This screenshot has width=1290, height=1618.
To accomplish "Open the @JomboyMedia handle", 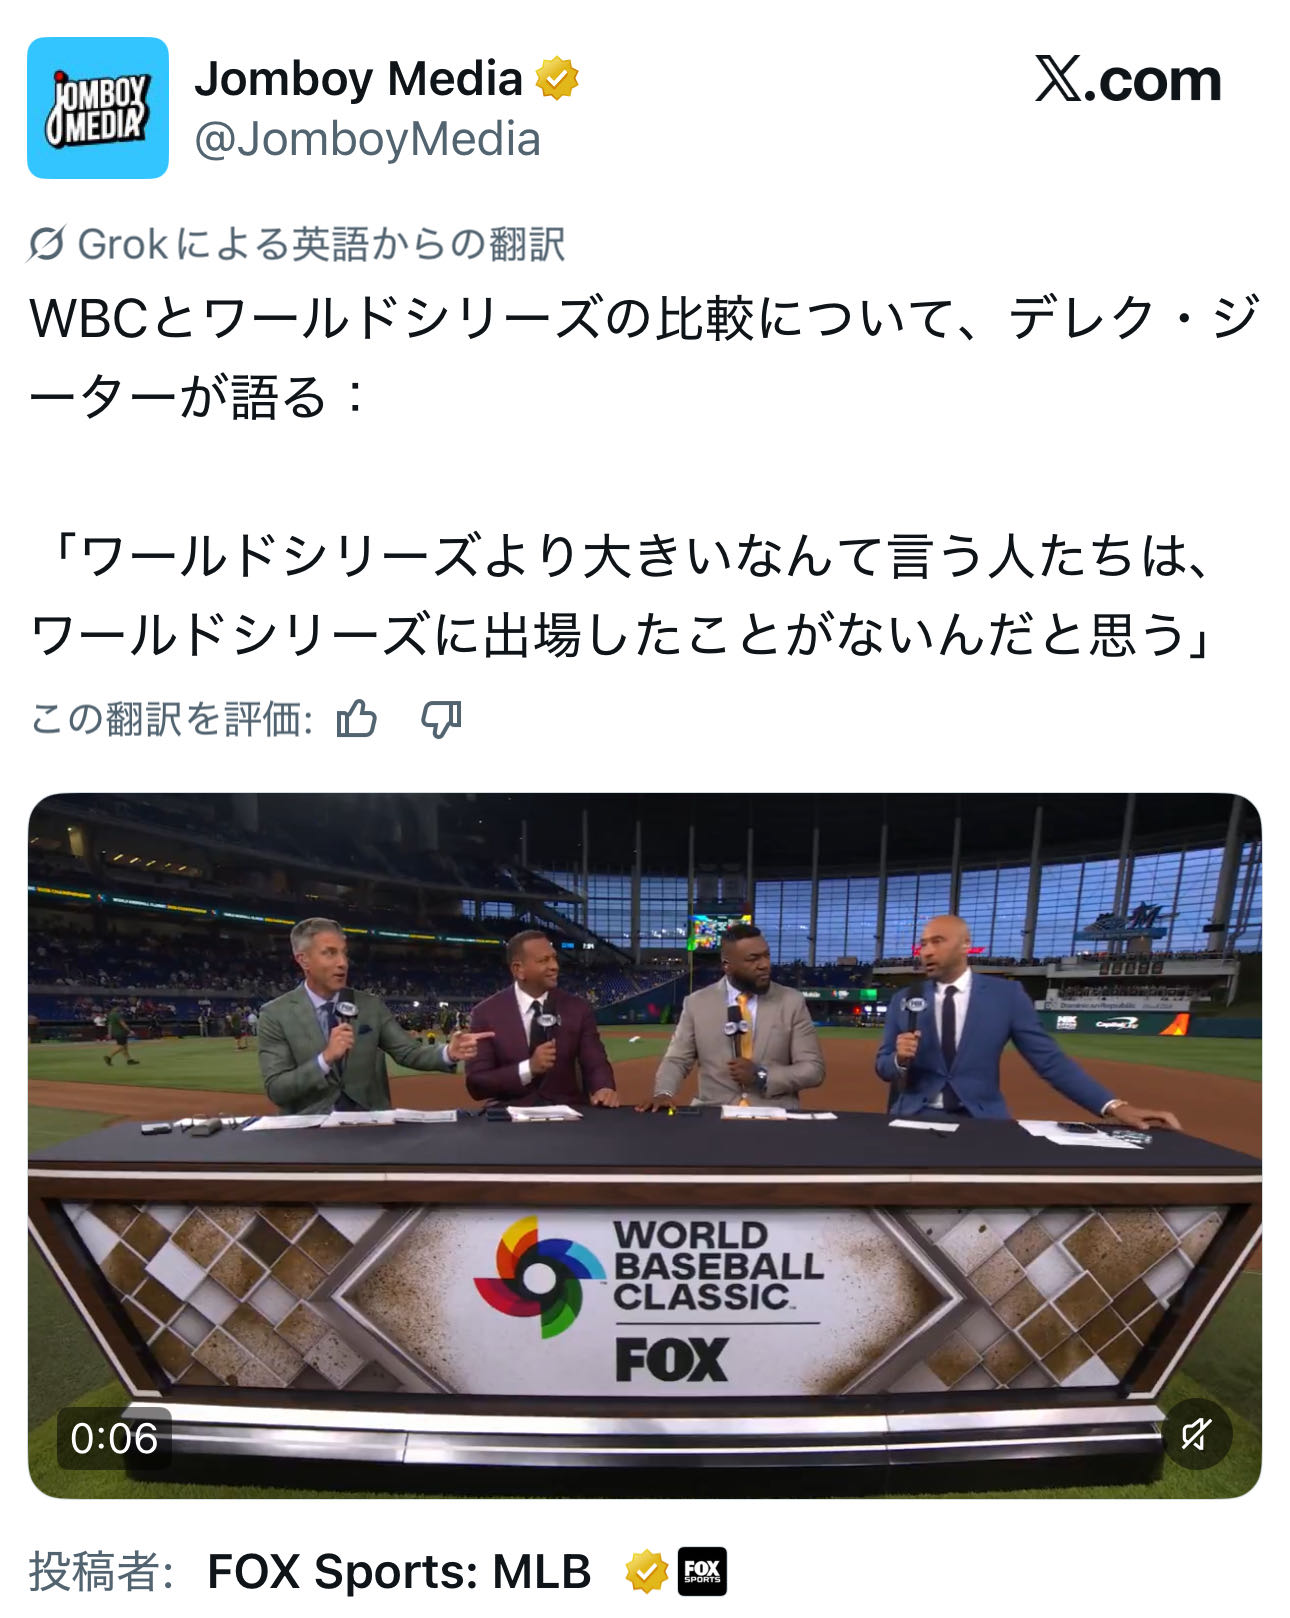I will (367, 139).
